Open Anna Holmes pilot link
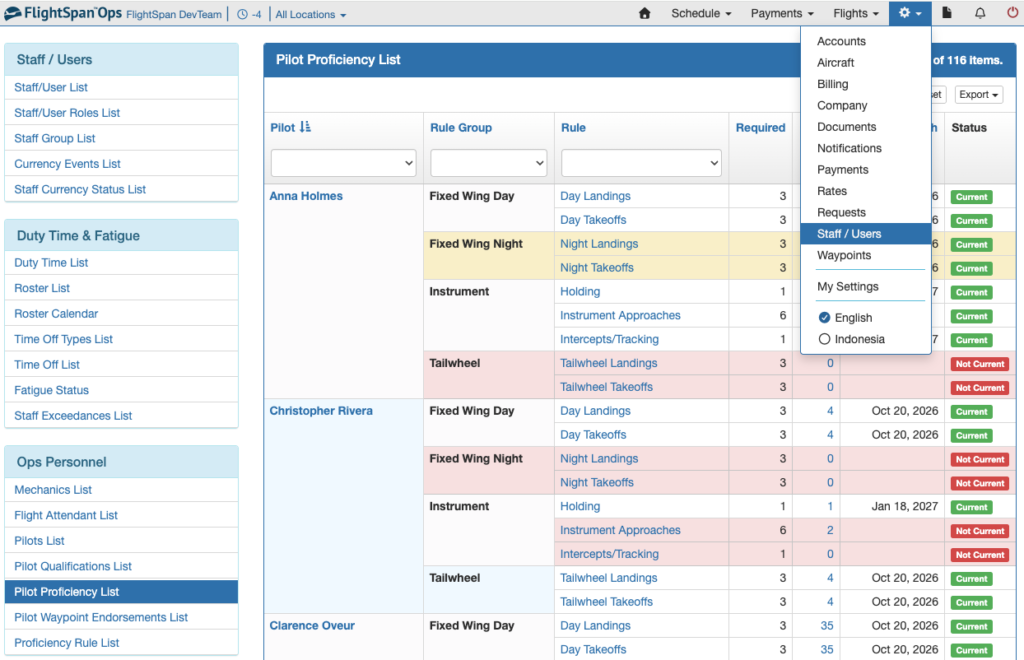Image resolution: width=1024 pixels, height=660 pixels. click(x=306, y=196)
